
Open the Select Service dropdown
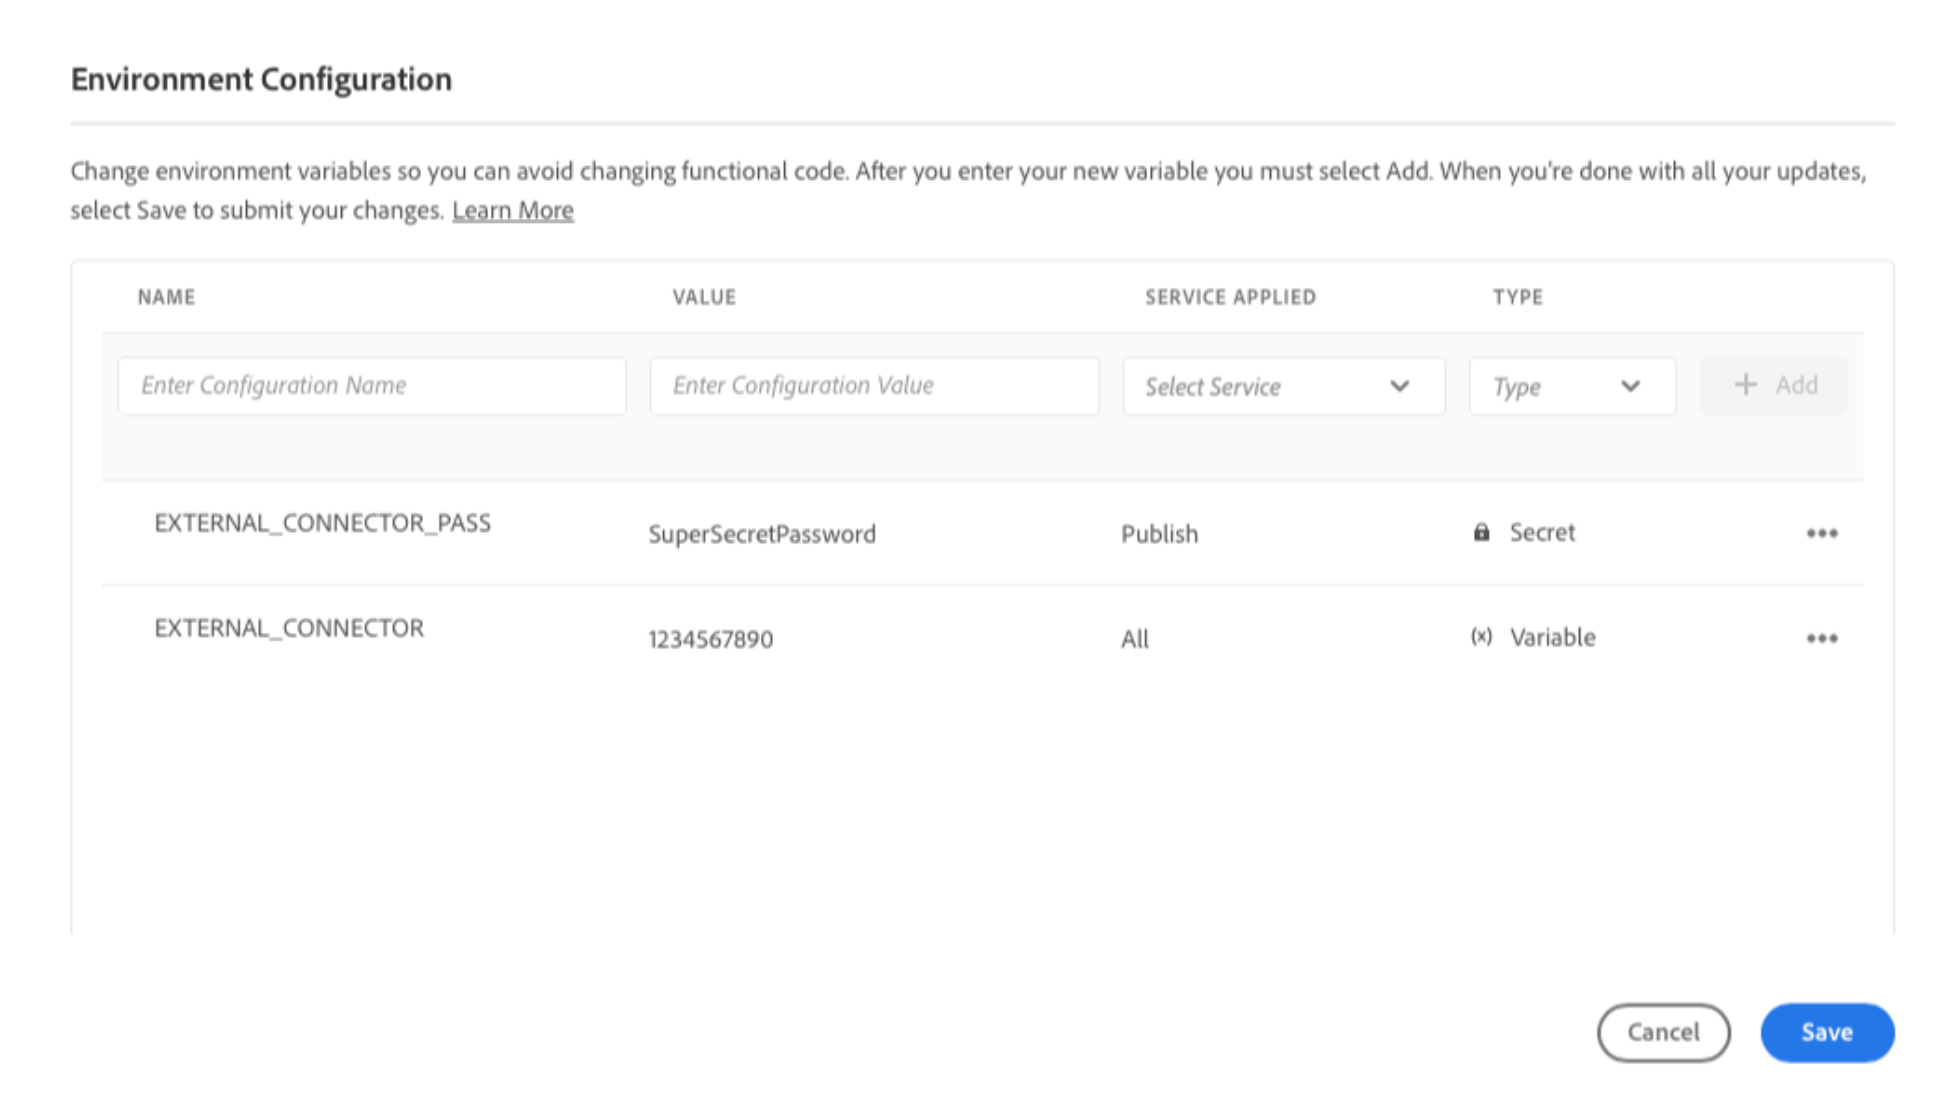tap(1284, 386)
